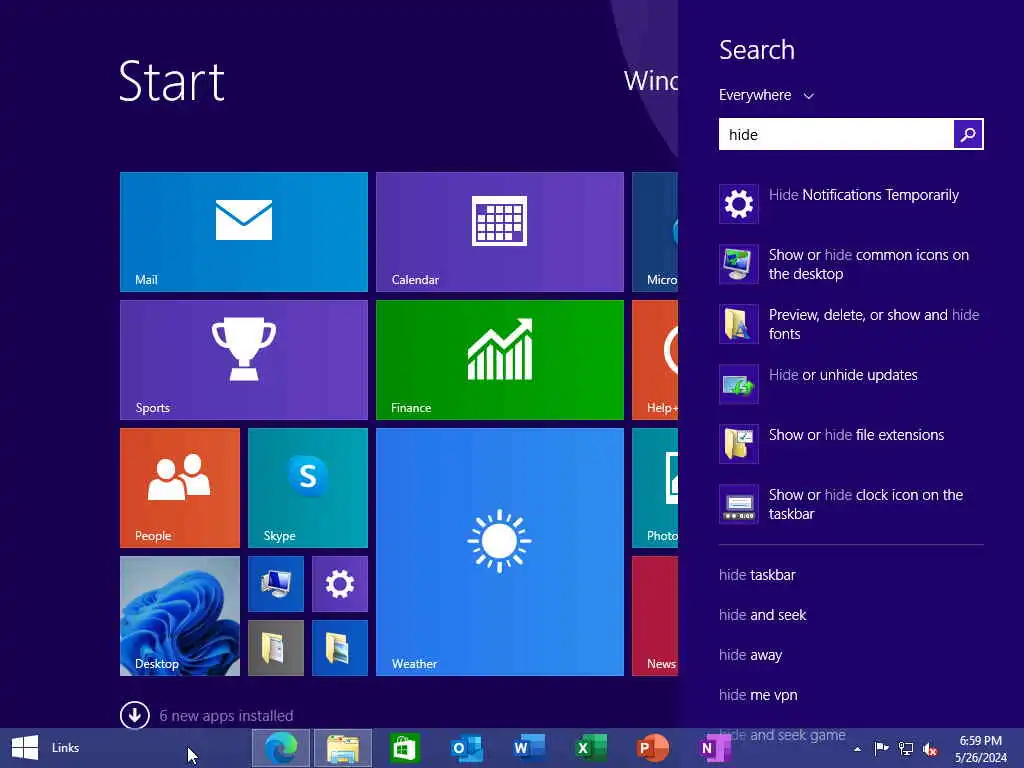This screenshot has width=1024, height=768.
Task: Click the network tray icon
Action: 906,748
